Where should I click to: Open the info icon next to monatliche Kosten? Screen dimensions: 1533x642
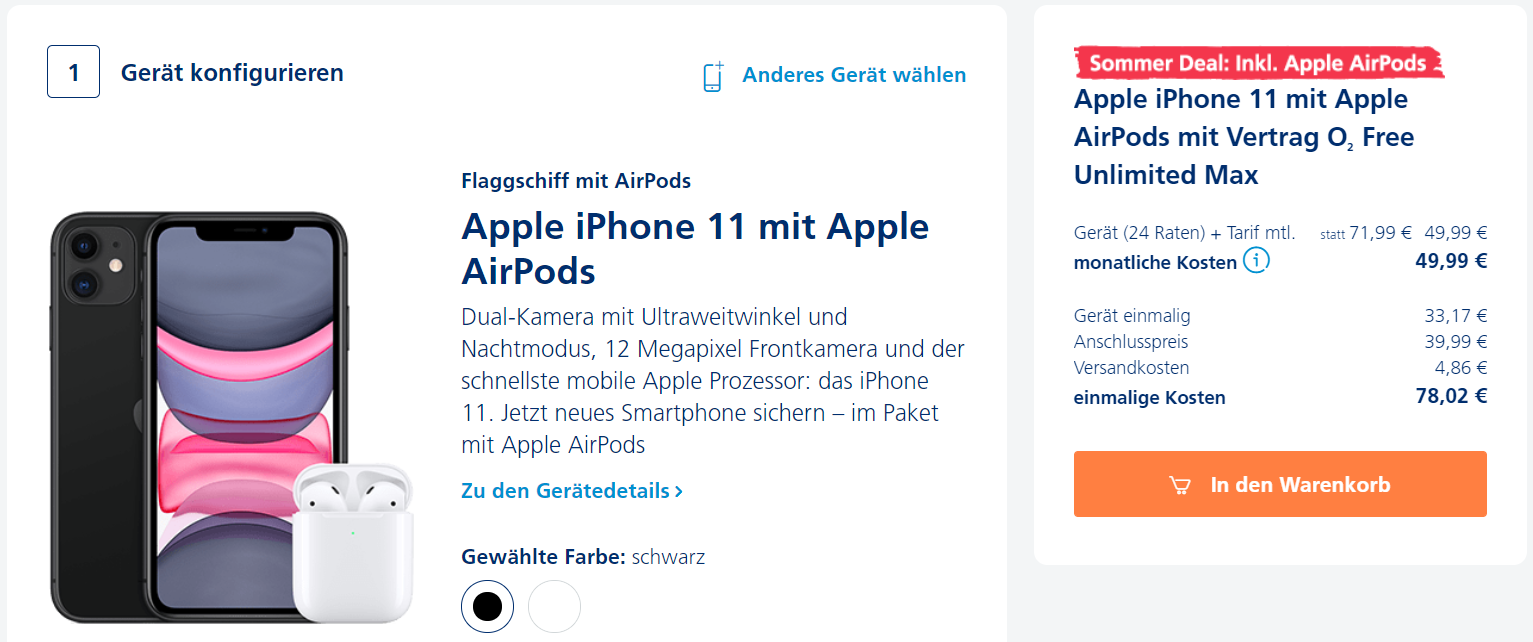1256,262
